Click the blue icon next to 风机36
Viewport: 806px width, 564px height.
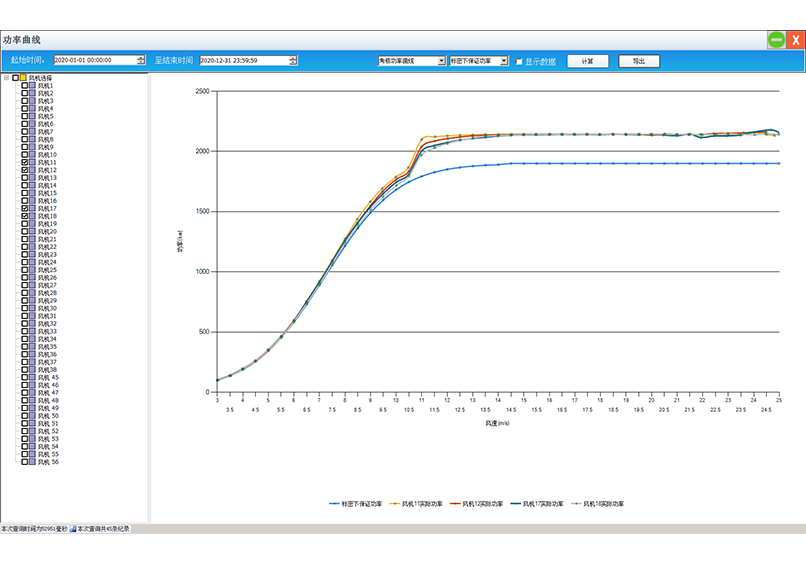[x=32, y=354]
